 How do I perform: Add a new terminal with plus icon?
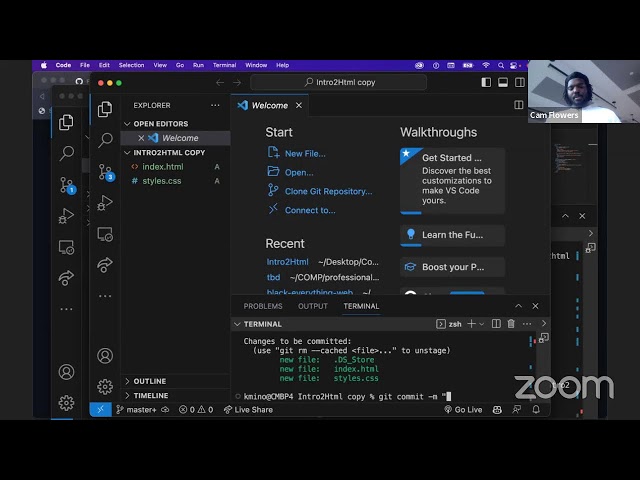click(471, 324)
